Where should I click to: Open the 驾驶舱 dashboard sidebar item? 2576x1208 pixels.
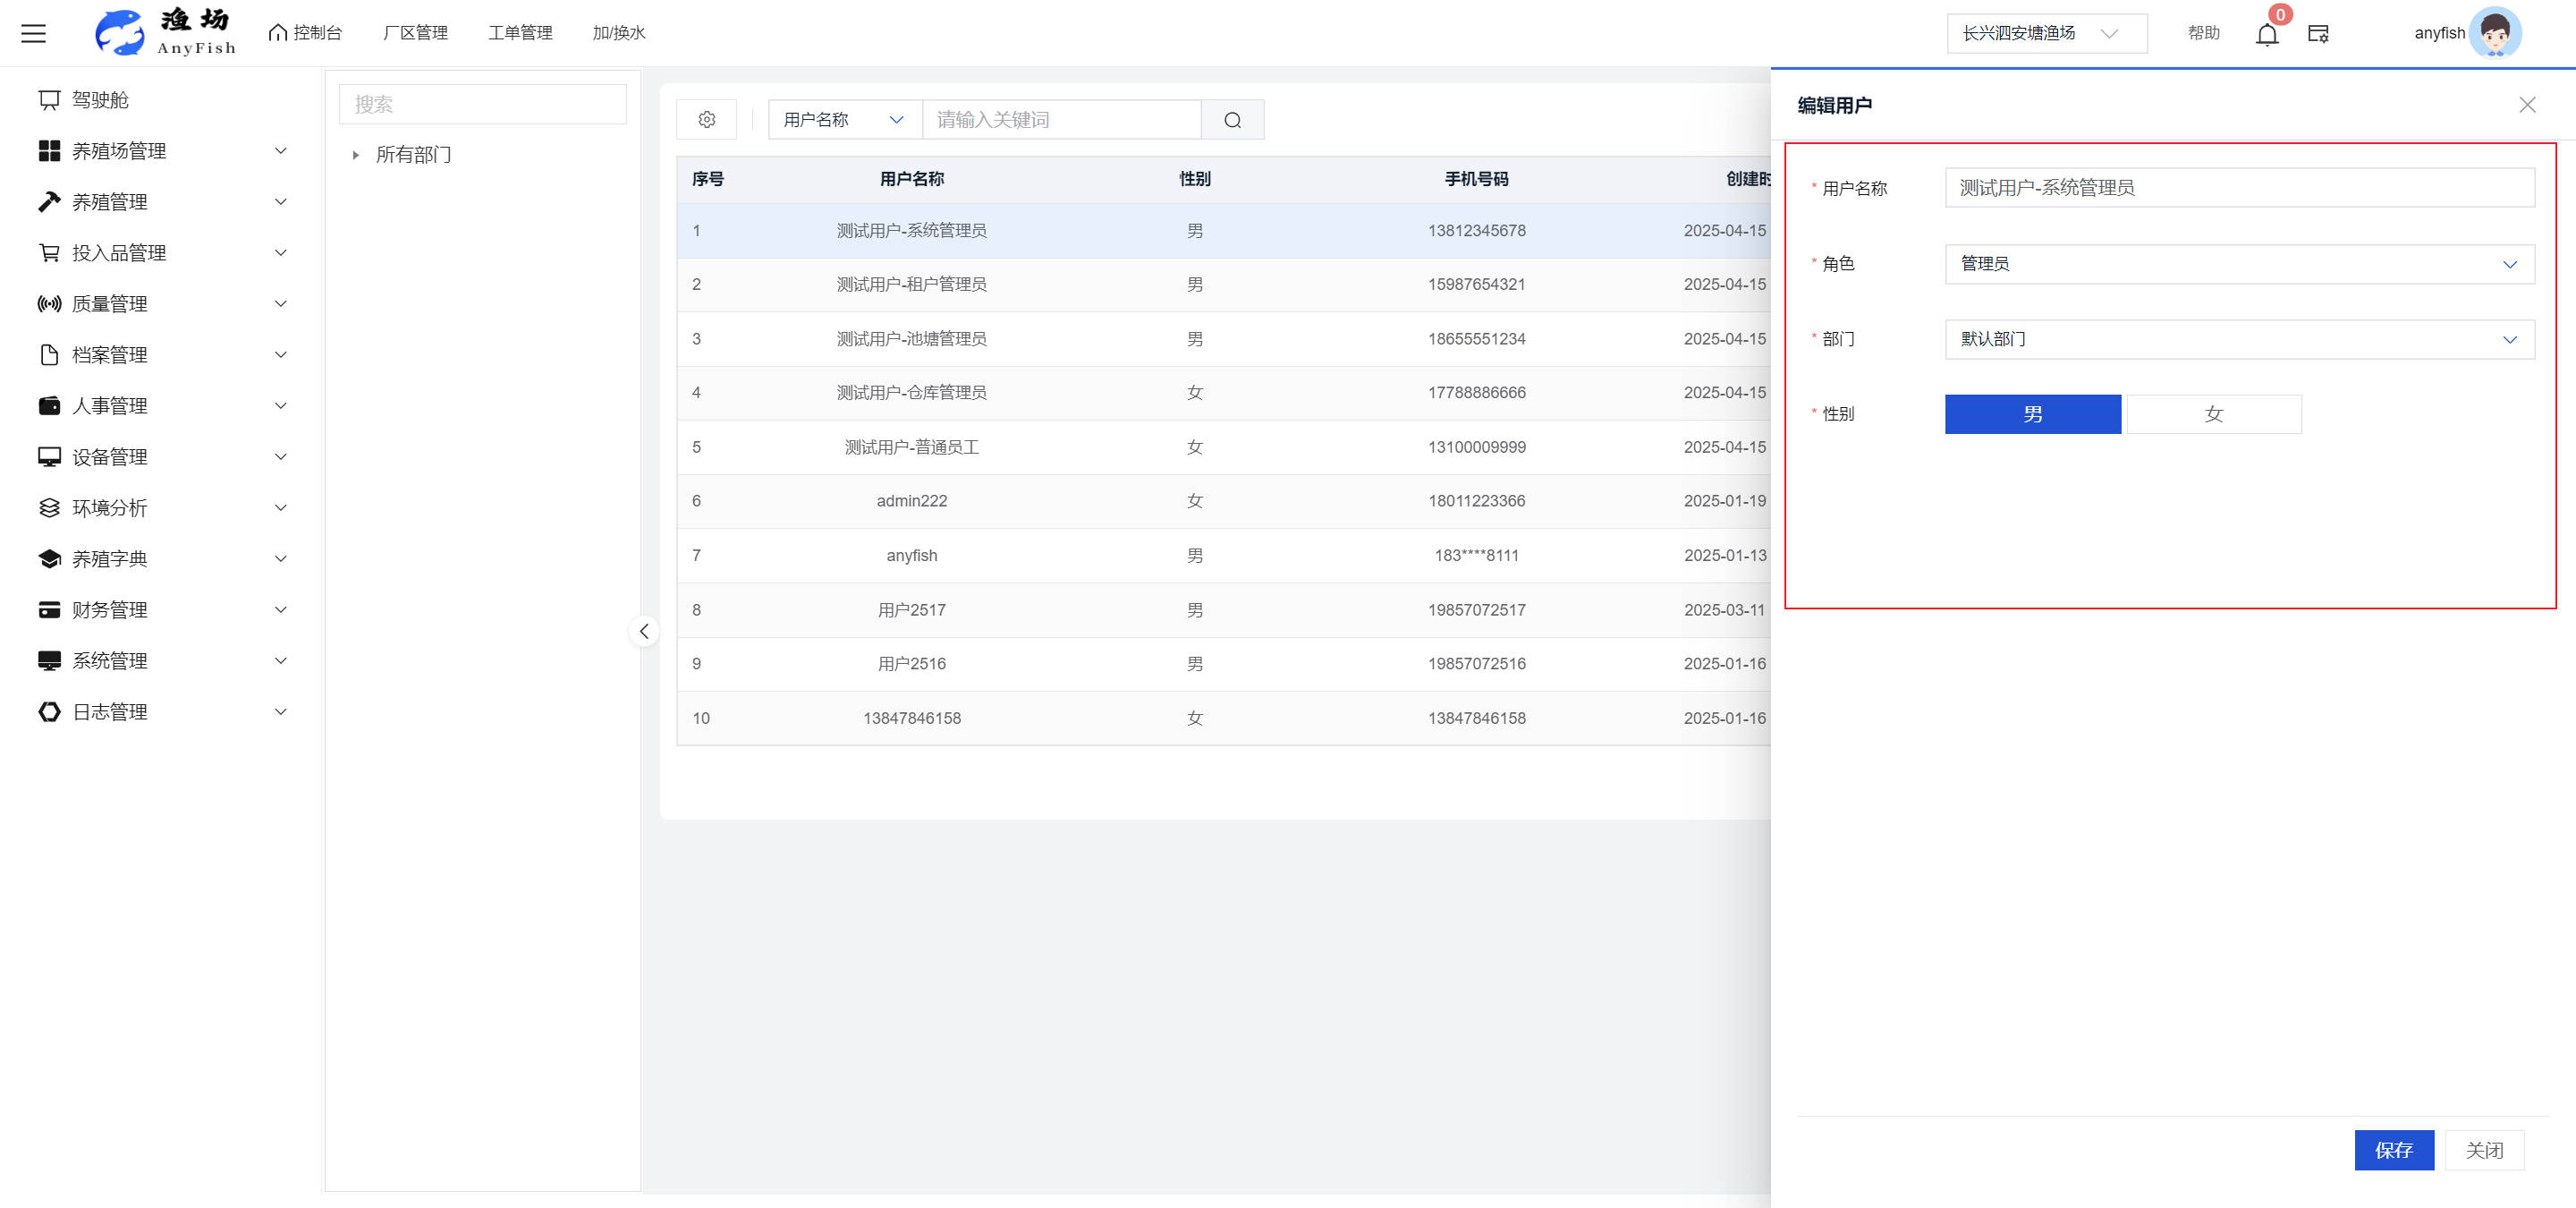click(100, 100)
